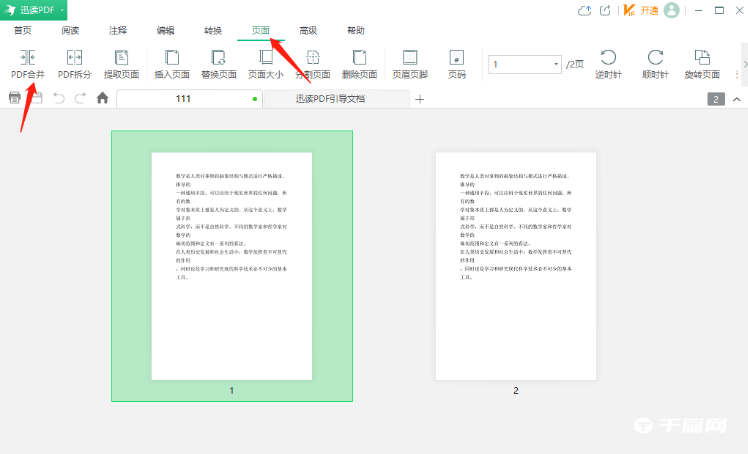Click the print icon
This screenshot has height=454, width=748.
[x=15, y=98]
